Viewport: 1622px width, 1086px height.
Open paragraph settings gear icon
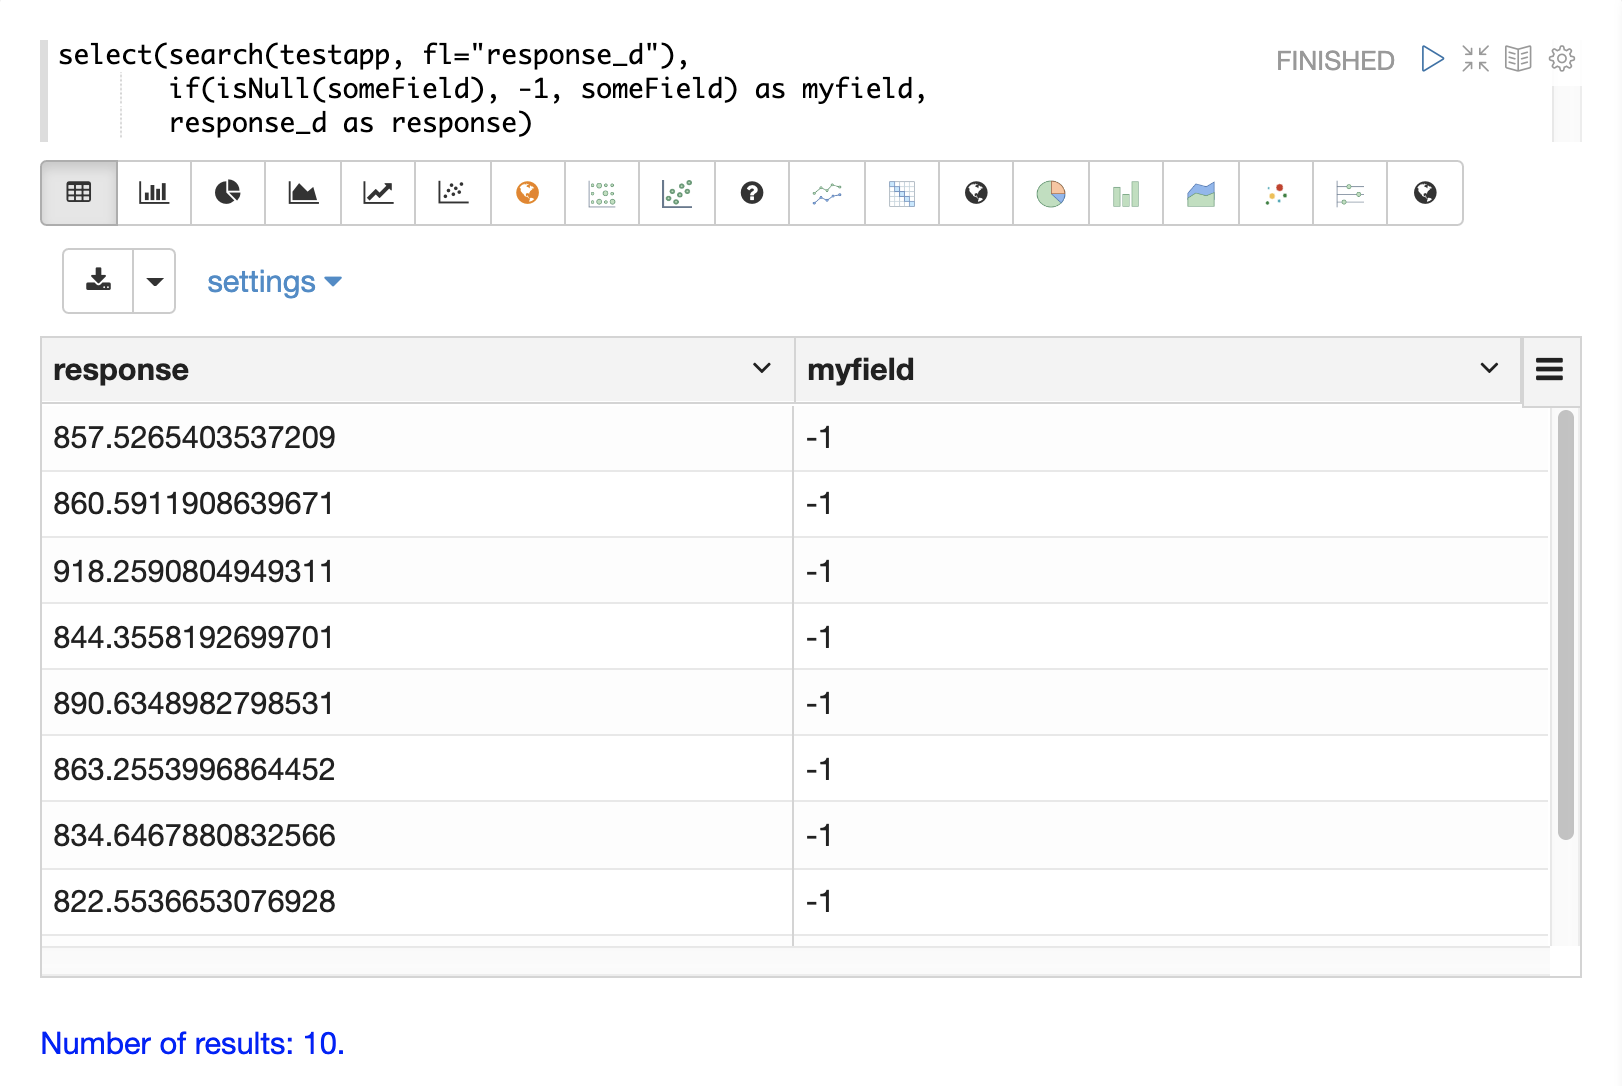[x=1561, y=59]
